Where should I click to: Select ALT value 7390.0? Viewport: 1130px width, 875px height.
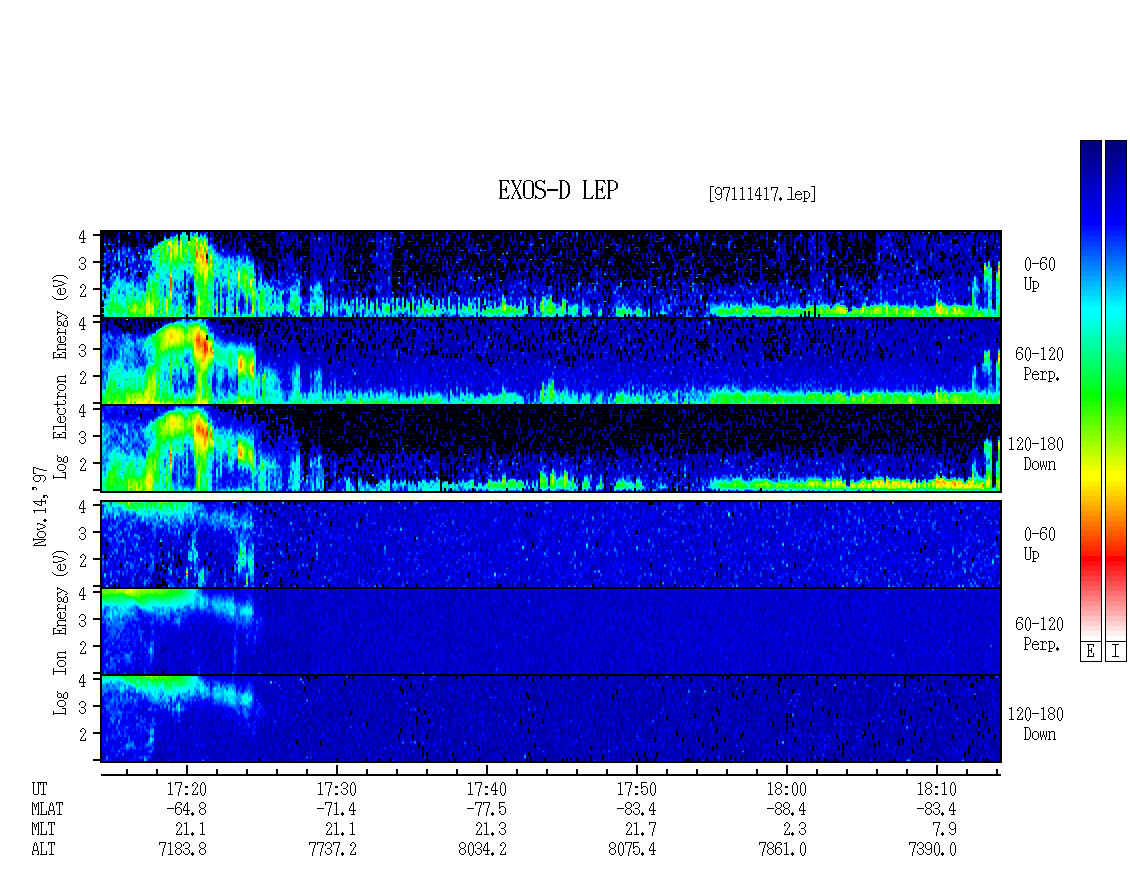click(x=932, y=850)
